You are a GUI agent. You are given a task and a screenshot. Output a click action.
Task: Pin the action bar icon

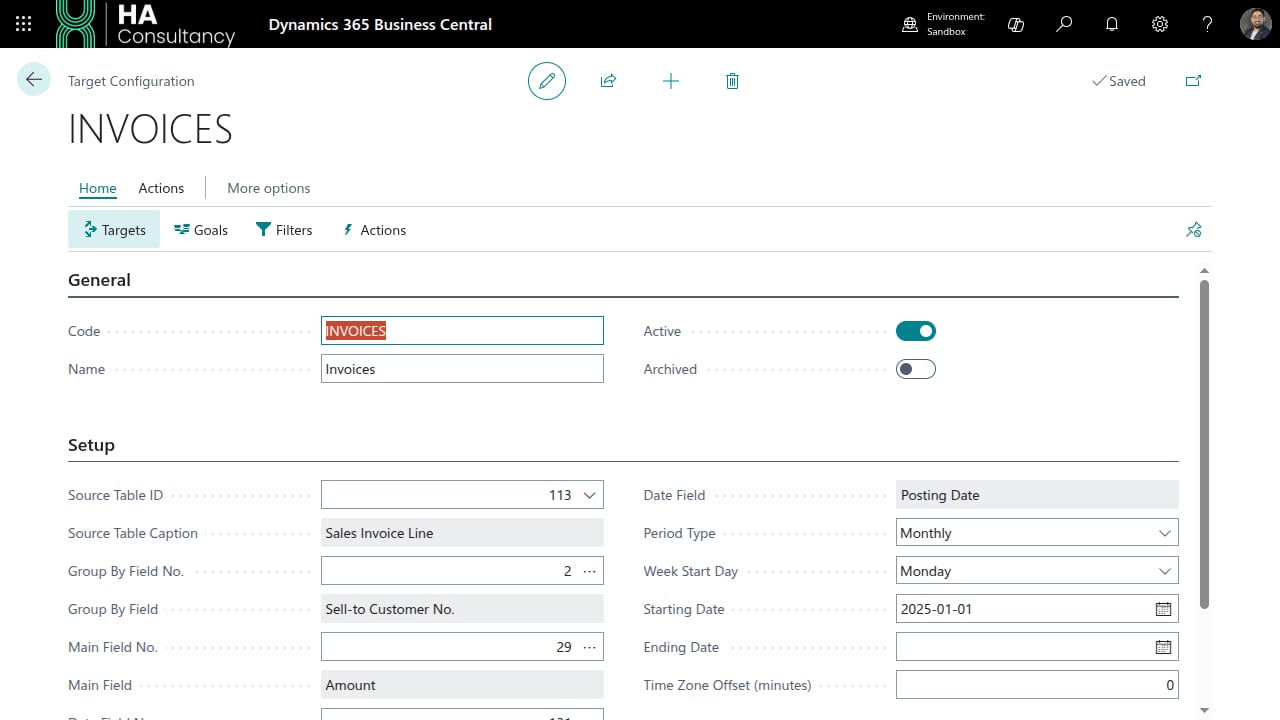1193,230
